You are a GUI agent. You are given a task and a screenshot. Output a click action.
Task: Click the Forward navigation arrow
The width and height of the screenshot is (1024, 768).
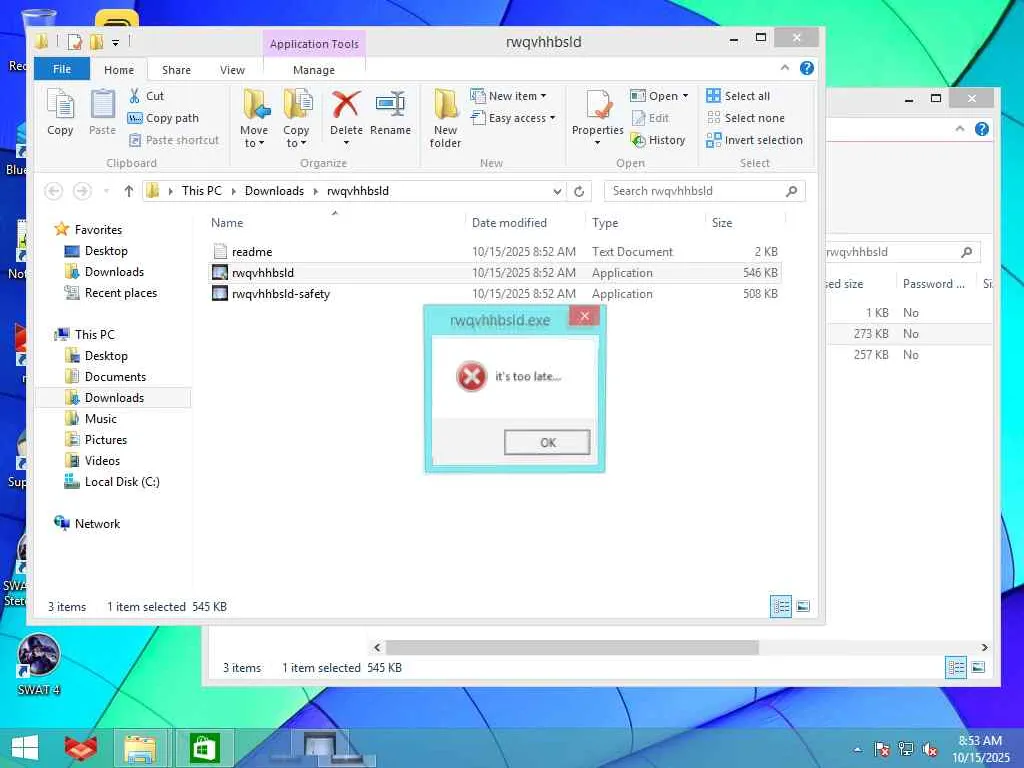coord(82,191)
